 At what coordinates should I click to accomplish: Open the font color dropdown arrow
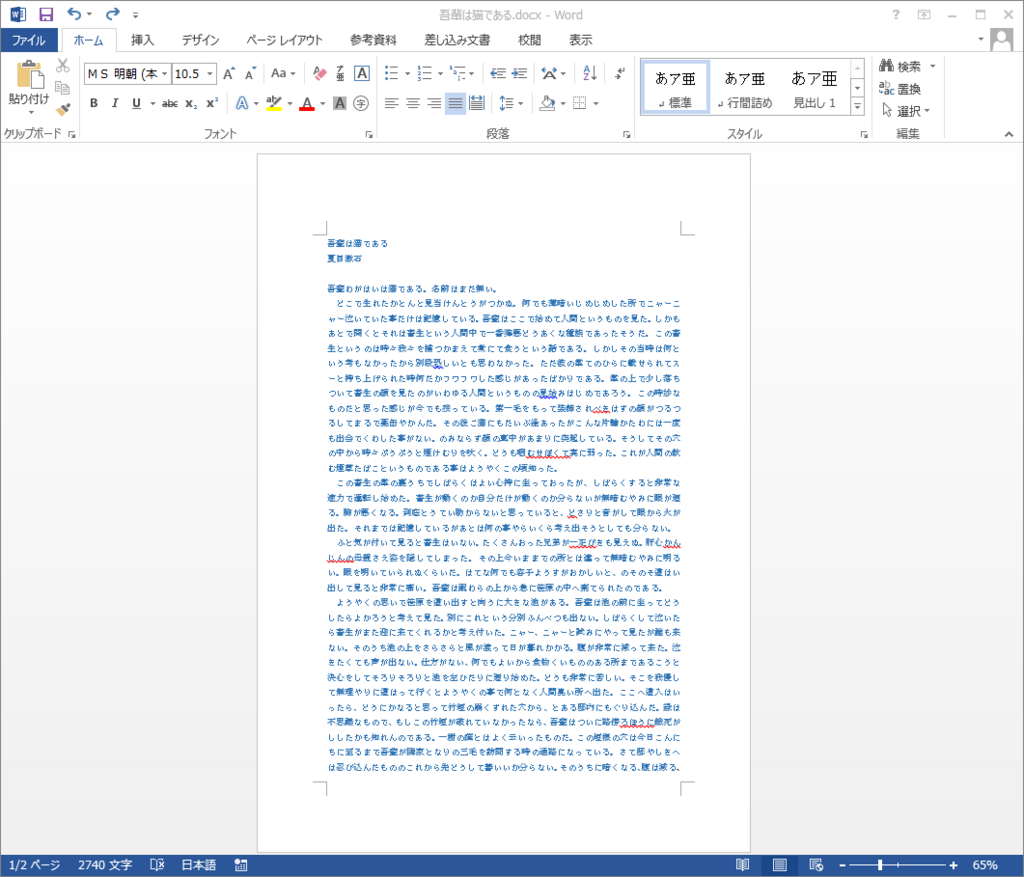click(x=323, y=103)
